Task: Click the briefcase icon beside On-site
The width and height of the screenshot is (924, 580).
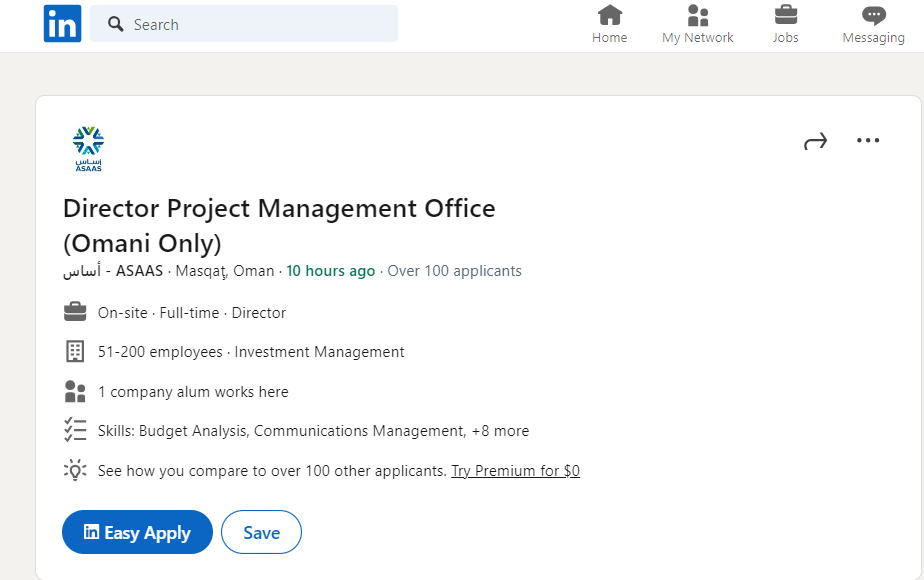Action: [75, 312]
